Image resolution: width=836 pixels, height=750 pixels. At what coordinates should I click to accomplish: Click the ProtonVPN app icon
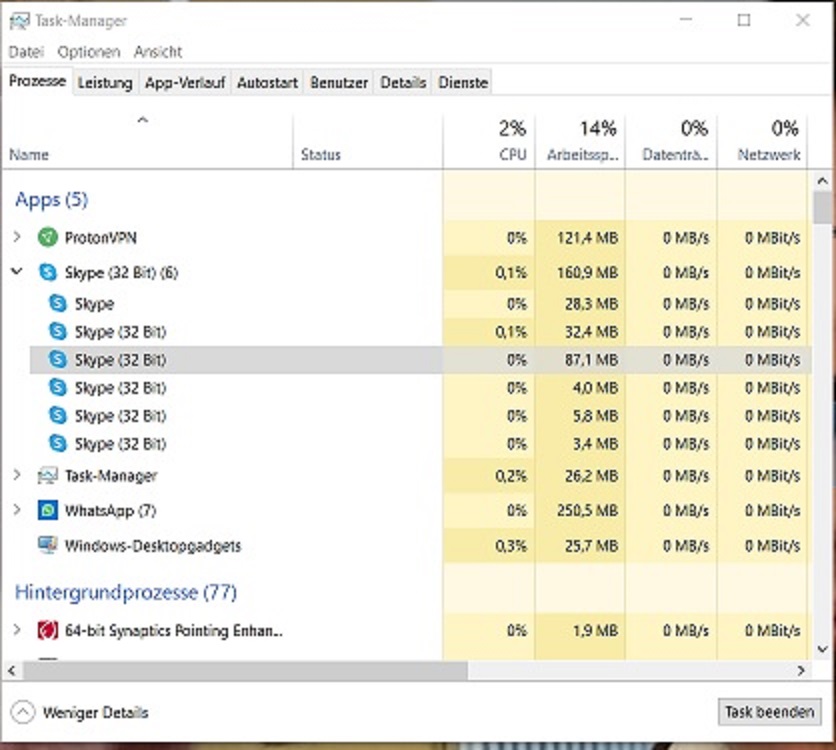47,237
